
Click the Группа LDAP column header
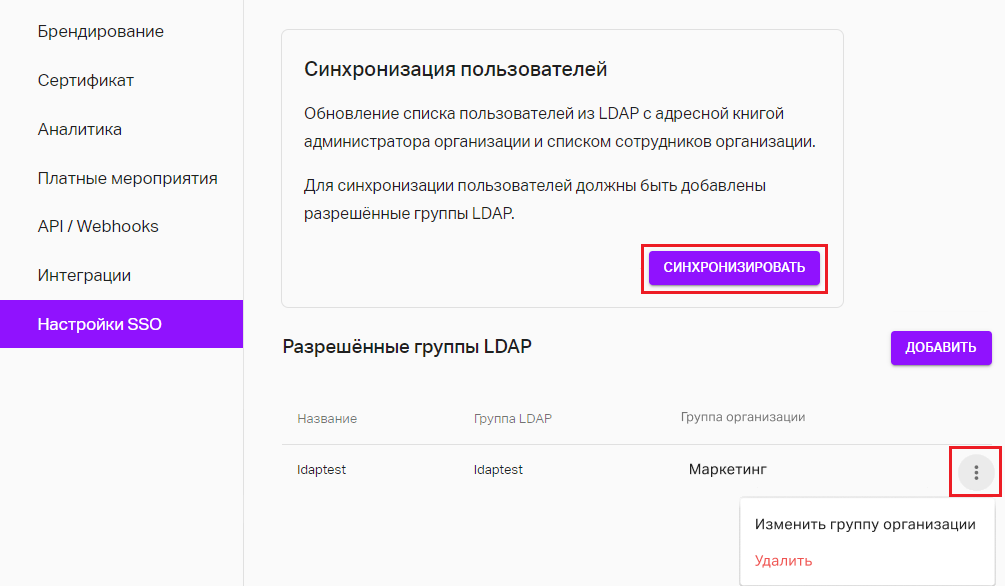[x=513, y=419]
